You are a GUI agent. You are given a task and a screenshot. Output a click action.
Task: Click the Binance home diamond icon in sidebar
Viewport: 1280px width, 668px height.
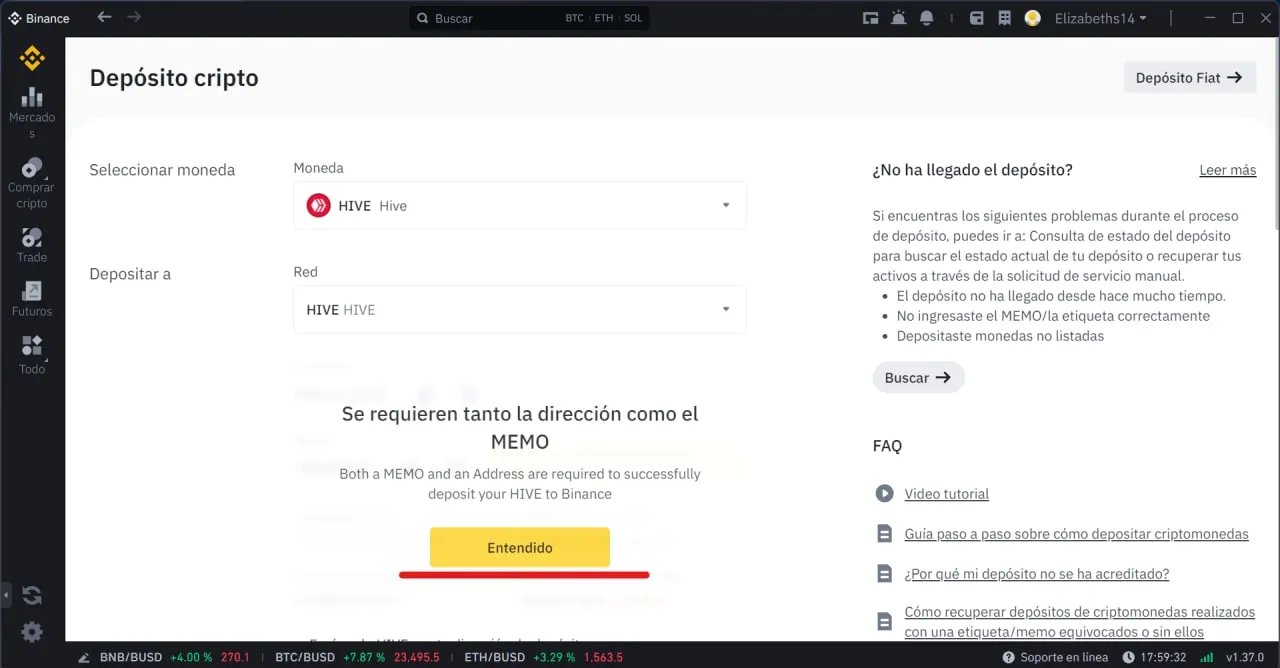click(32, 59)
